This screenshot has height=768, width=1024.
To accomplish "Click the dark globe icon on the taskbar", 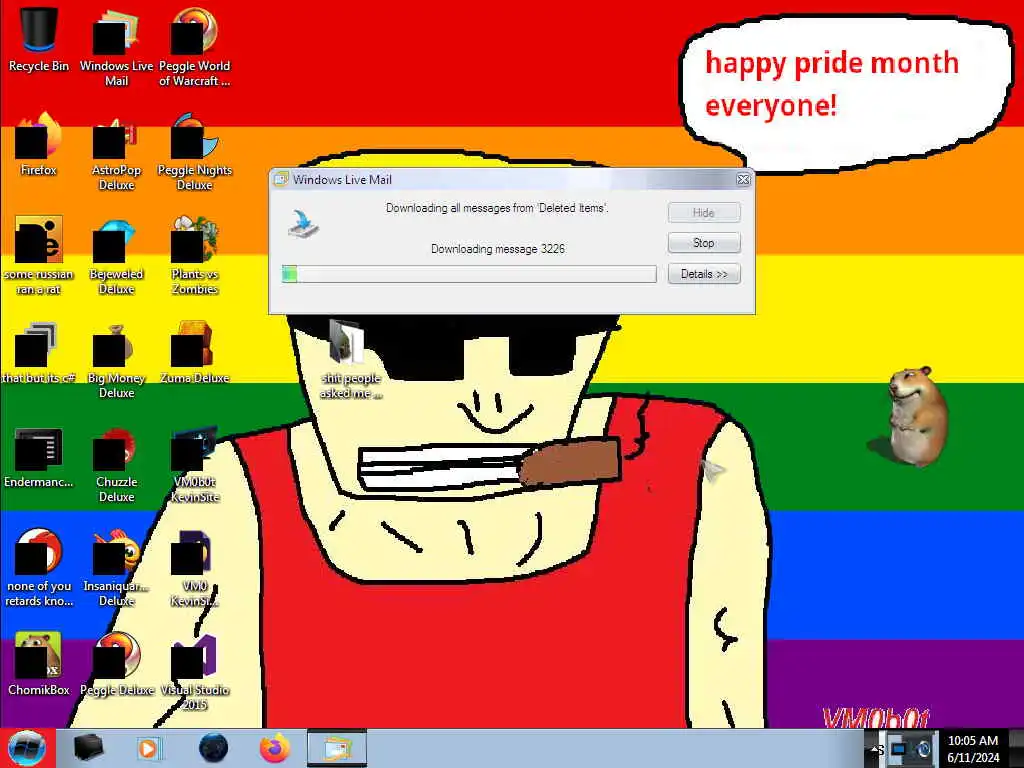I will (x=213, y=748).
